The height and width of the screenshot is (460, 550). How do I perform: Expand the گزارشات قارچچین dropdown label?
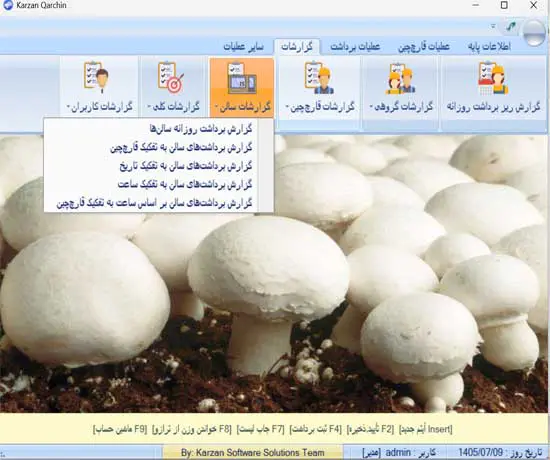click(320, 107)
